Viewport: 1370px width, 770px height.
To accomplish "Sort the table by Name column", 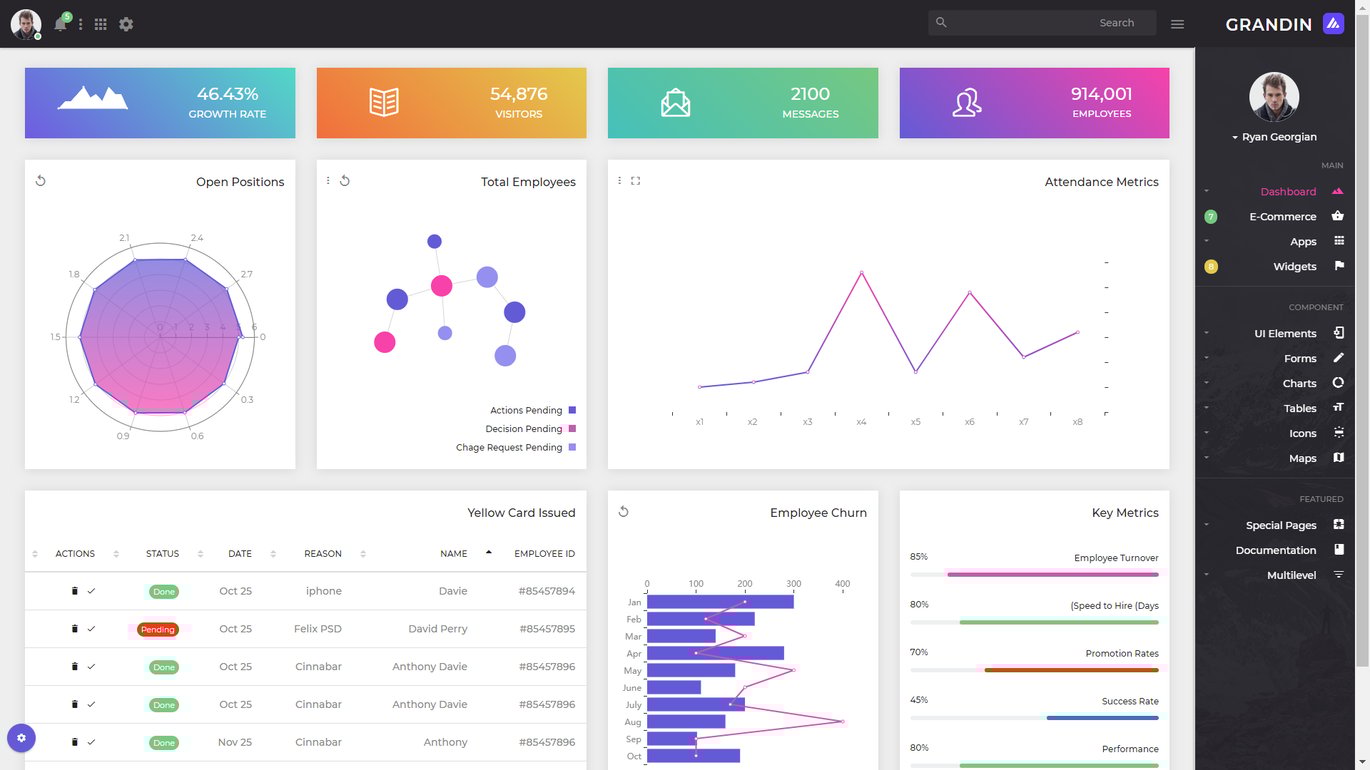I will pyautogui.click(x=453, y=553).
